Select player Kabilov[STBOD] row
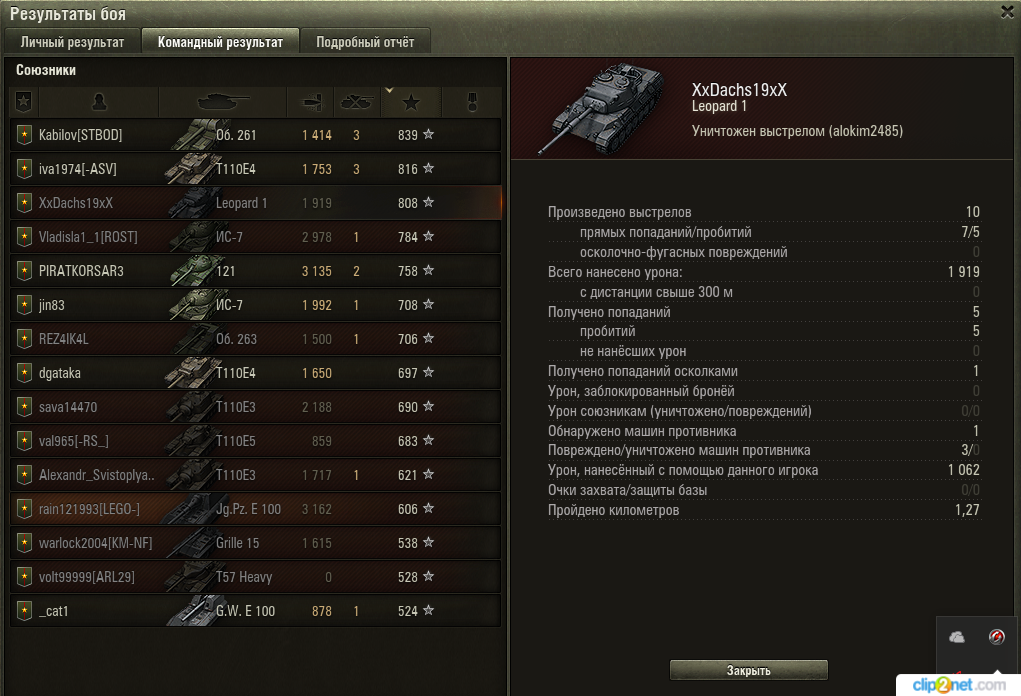The image size is (1021, 696). [256, 135]
